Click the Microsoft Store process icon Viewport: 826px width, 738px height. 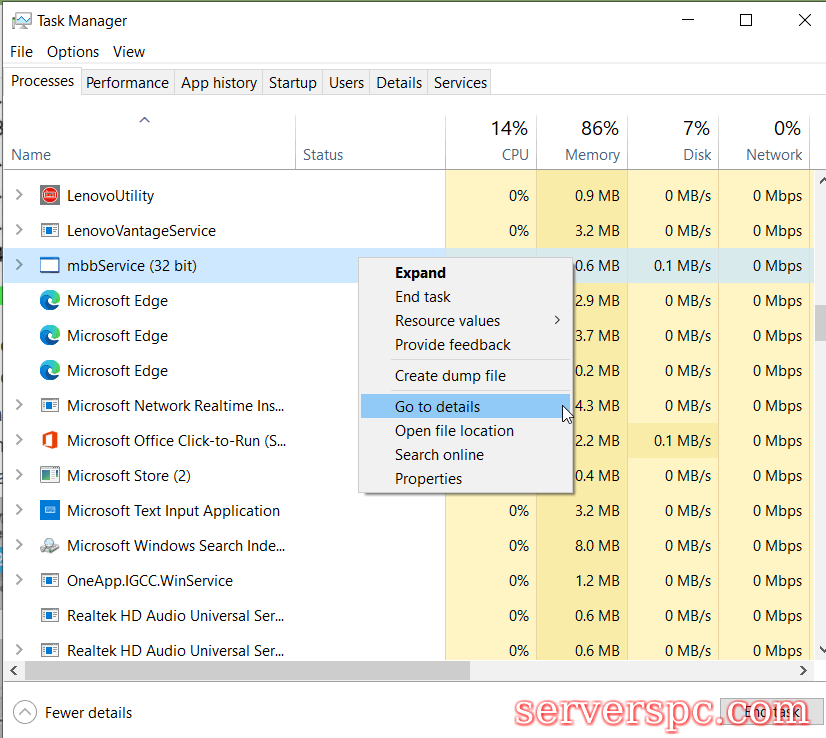click(x=50, y=476)
